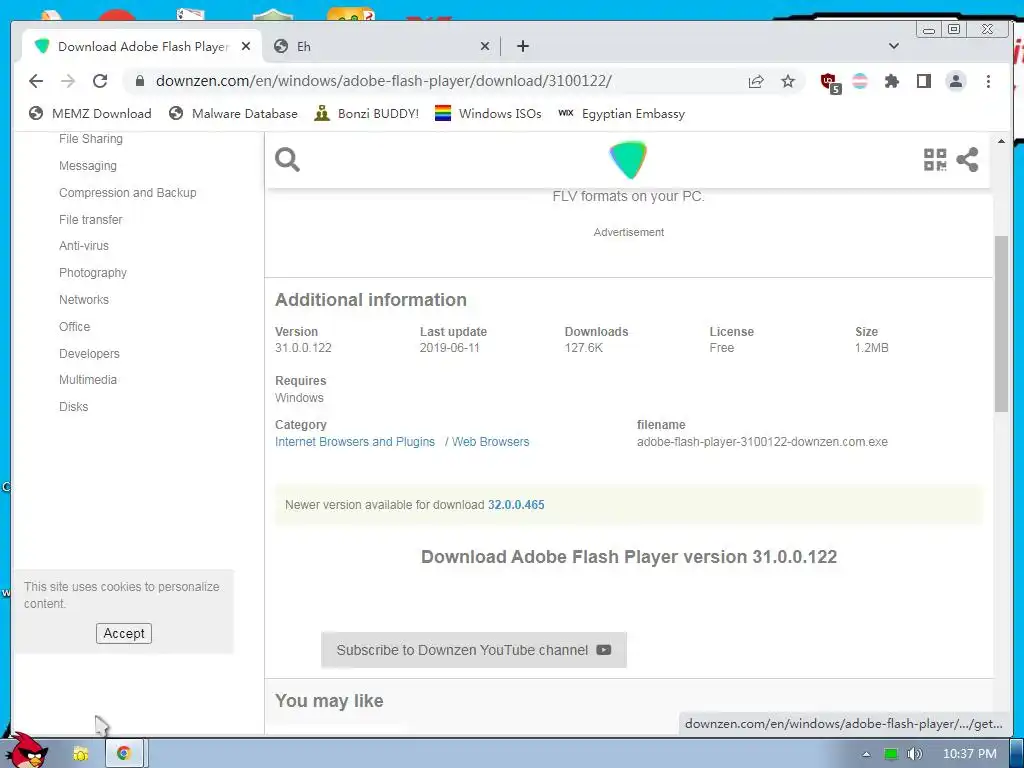Open the Anti-virus category

tap(84, 246)
